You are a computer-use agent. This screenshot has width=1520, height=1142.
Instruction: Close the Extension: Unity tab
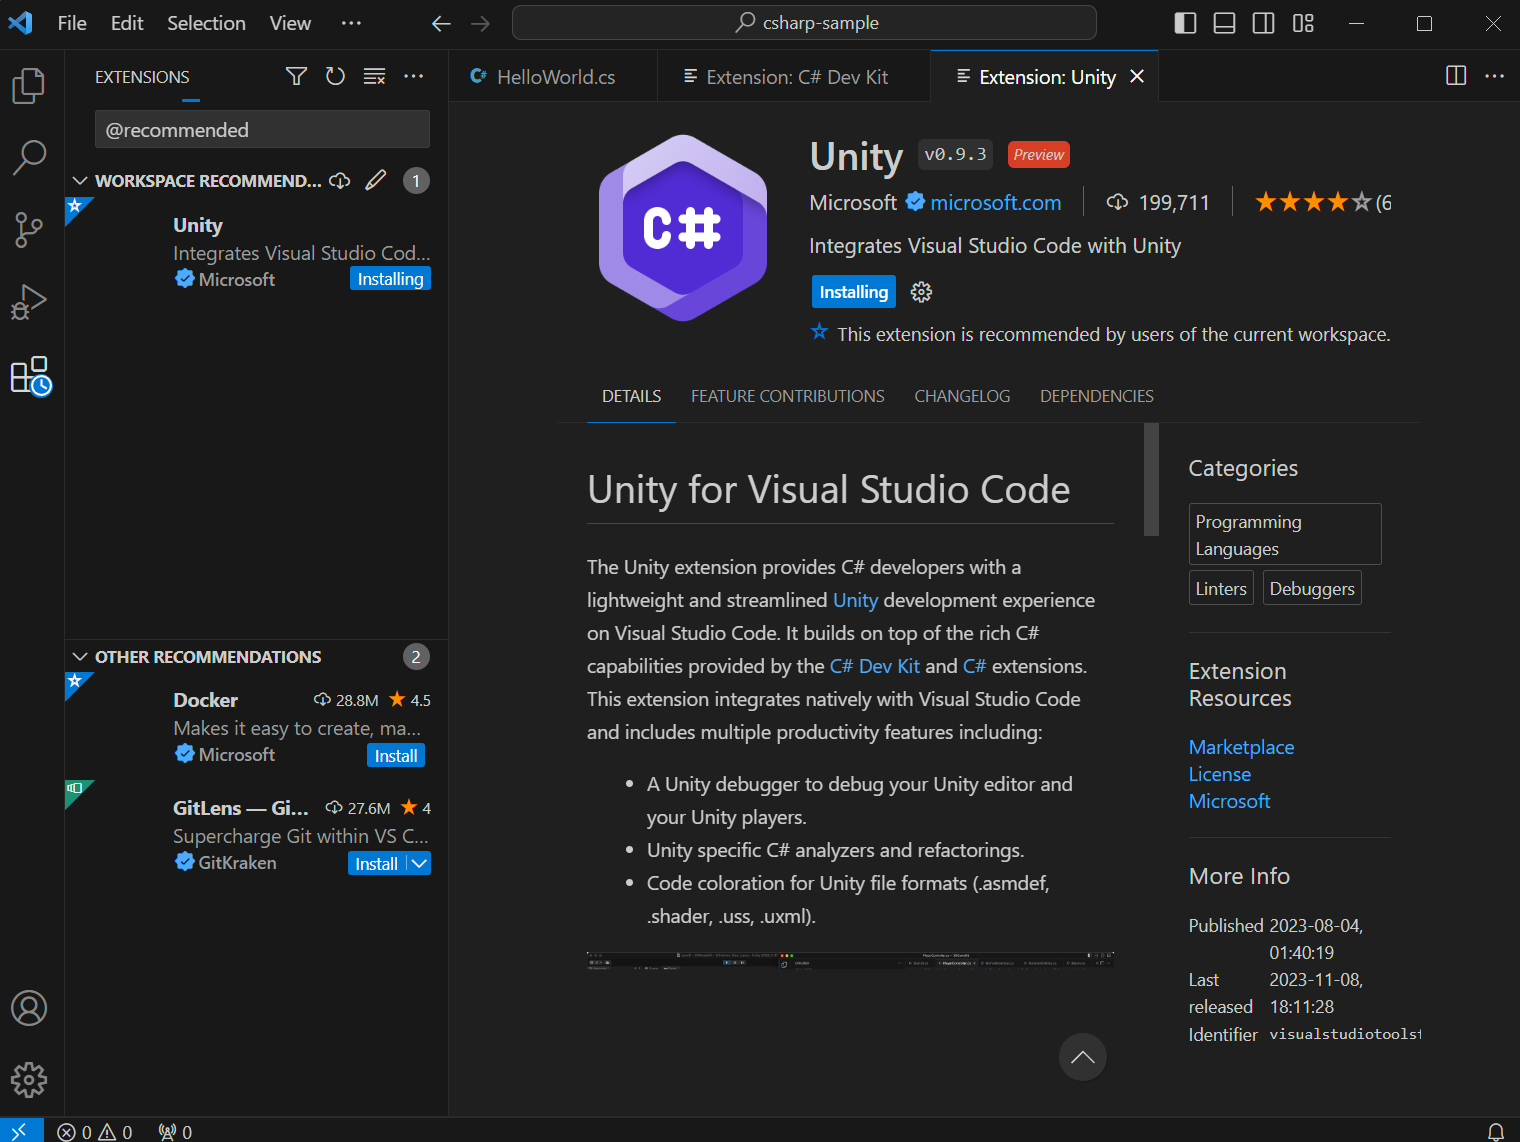pyautogui.click(x=1137, y=76)
